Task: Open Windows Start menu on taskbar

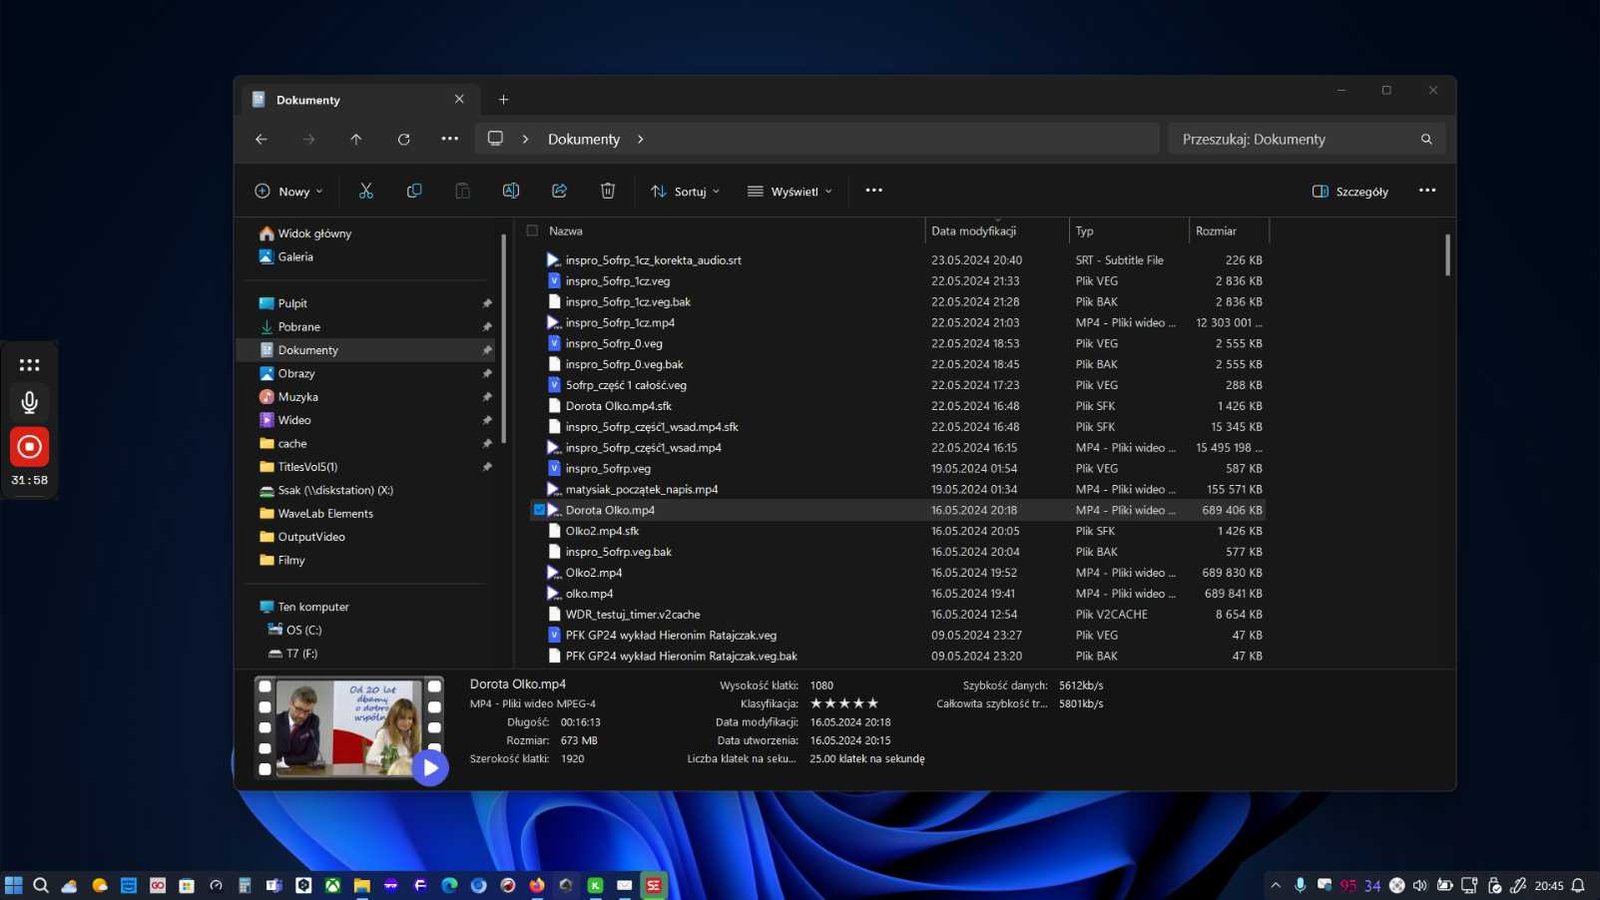Action: (x=14, y=885)
